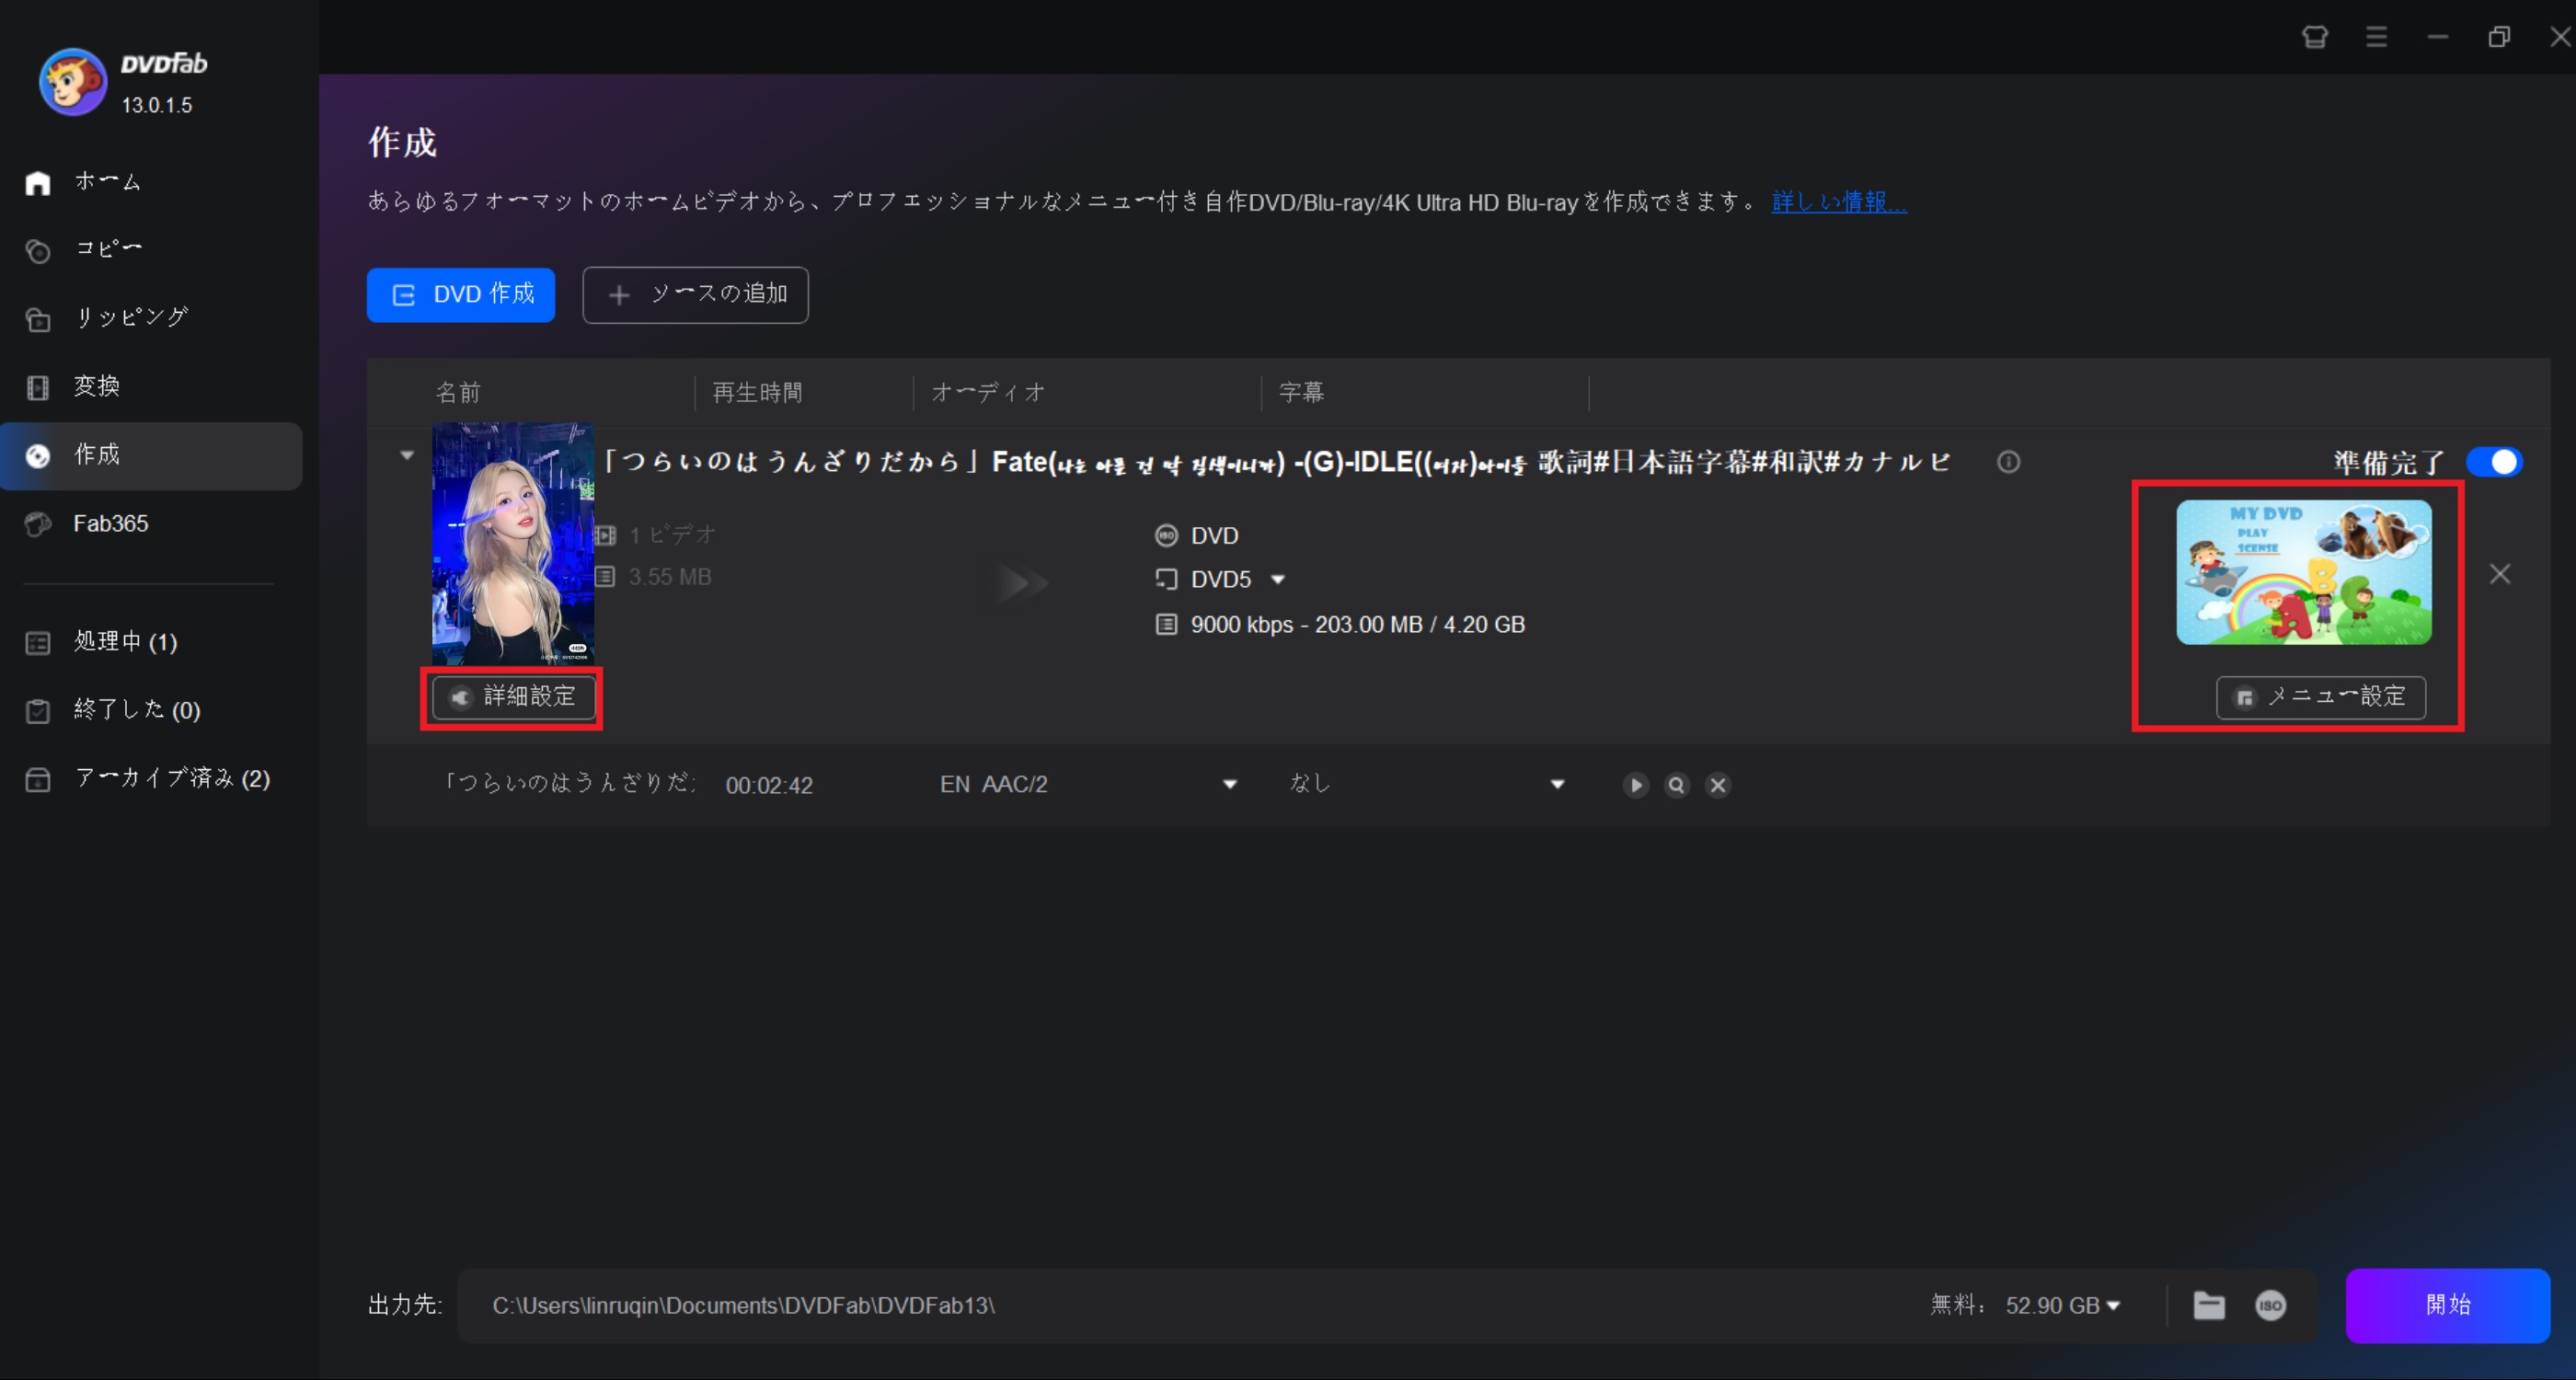Open 詳細設定 advanced settings
2576x1380 pixels.
pos(514,697)
